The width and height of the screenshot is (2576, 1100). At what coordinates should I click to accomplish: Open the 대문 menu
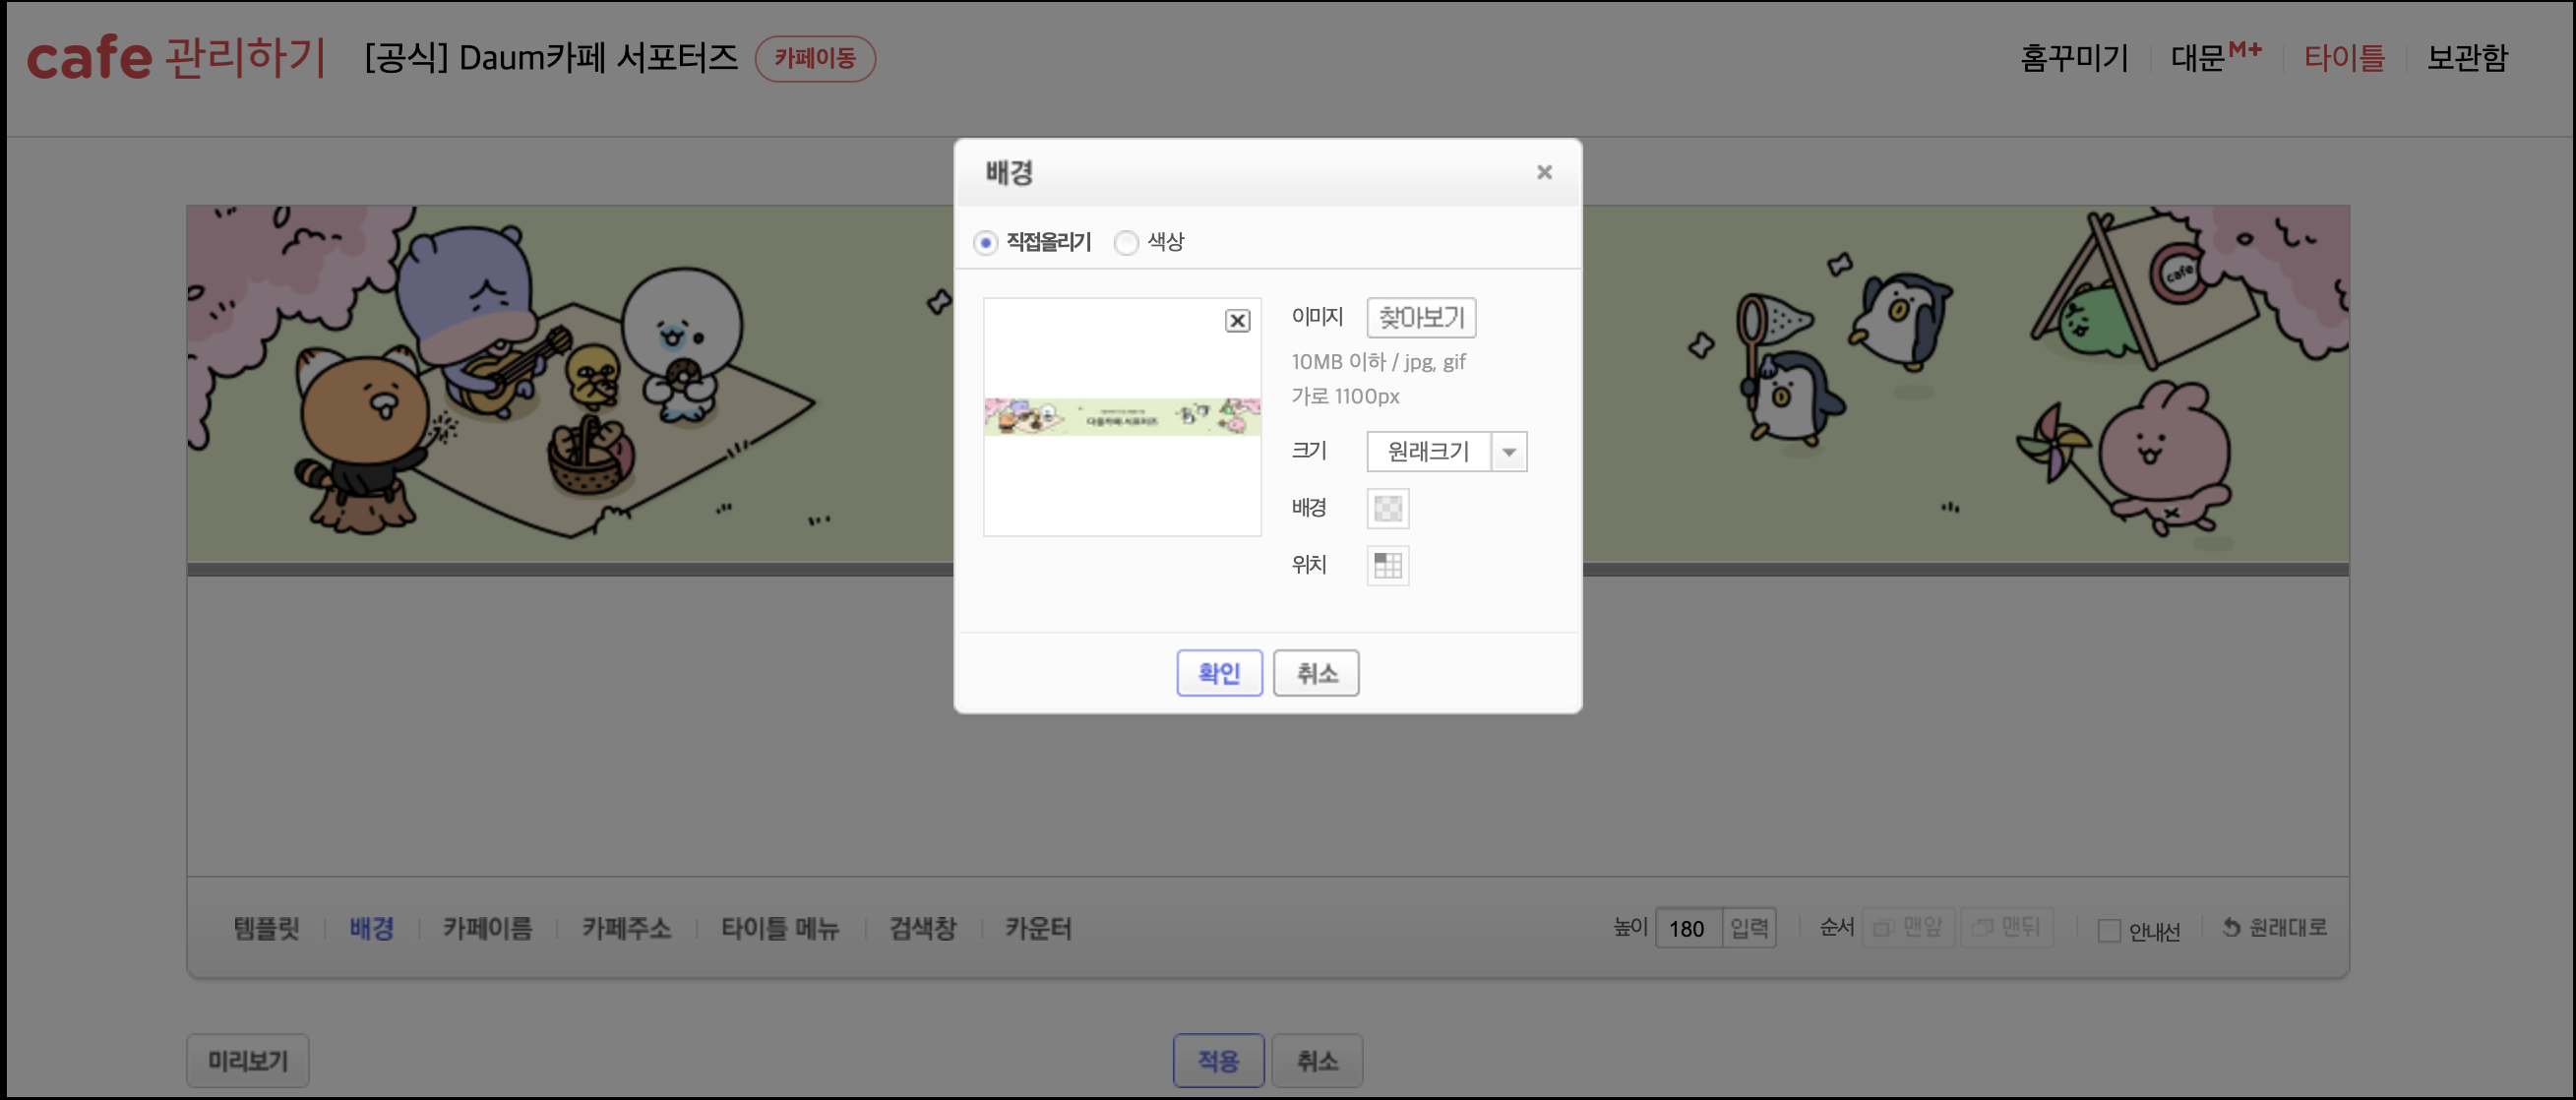click(x=2216, y=58)
